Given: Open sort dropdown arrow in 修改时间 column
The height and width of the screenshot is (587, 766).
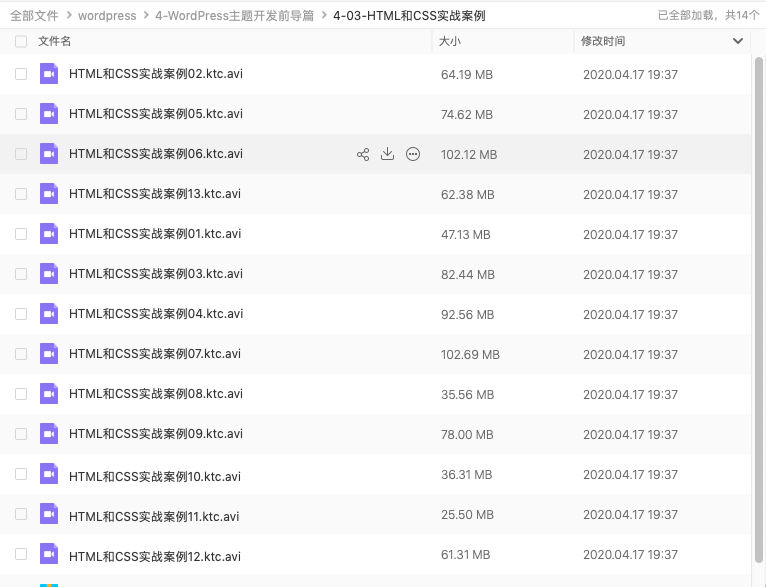Looking at the screenshot, I should (738, 42).
